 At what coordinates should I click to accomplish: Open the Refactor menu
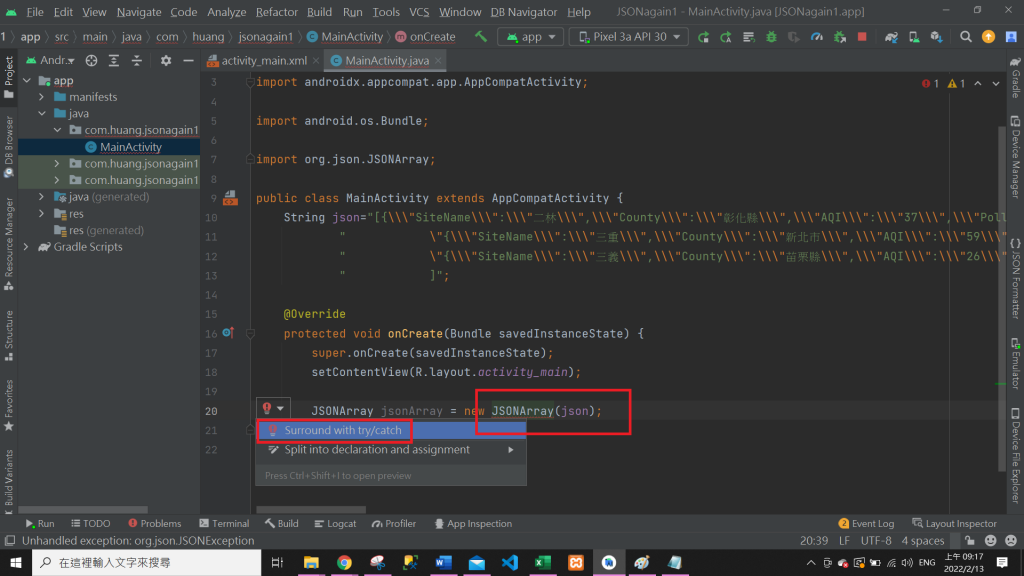pyautogui.click(x=276, y=12)
